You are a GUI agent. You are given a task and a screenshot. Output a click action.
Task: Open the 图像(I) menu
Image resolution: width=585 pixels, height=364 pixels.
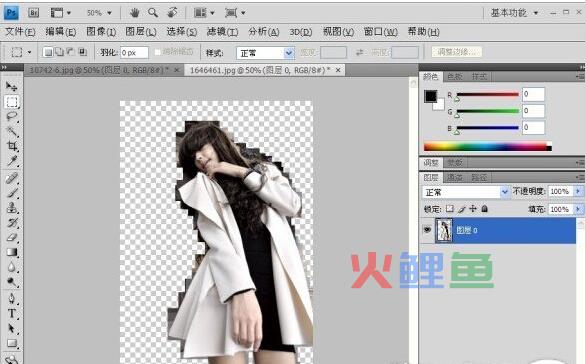pos(101,32)
